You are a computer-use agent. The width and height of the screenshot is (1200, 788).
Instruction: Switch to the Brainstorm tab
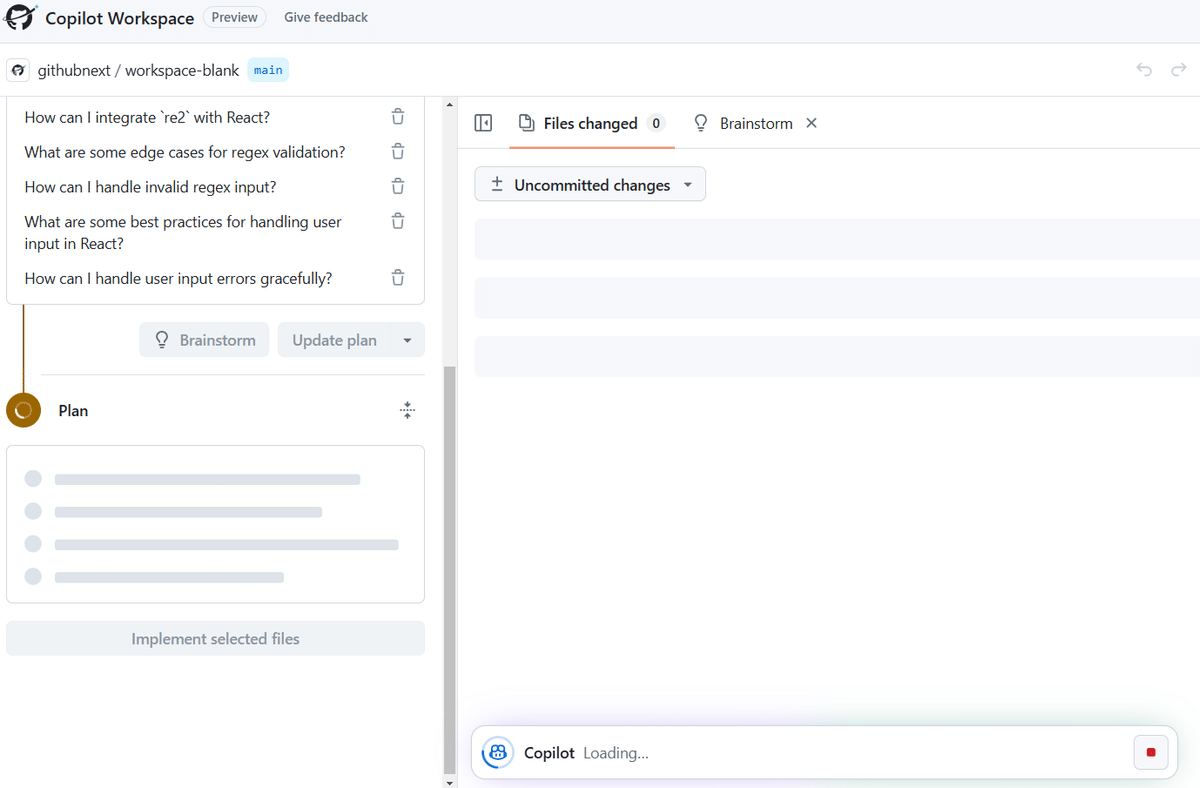(757, 123)
